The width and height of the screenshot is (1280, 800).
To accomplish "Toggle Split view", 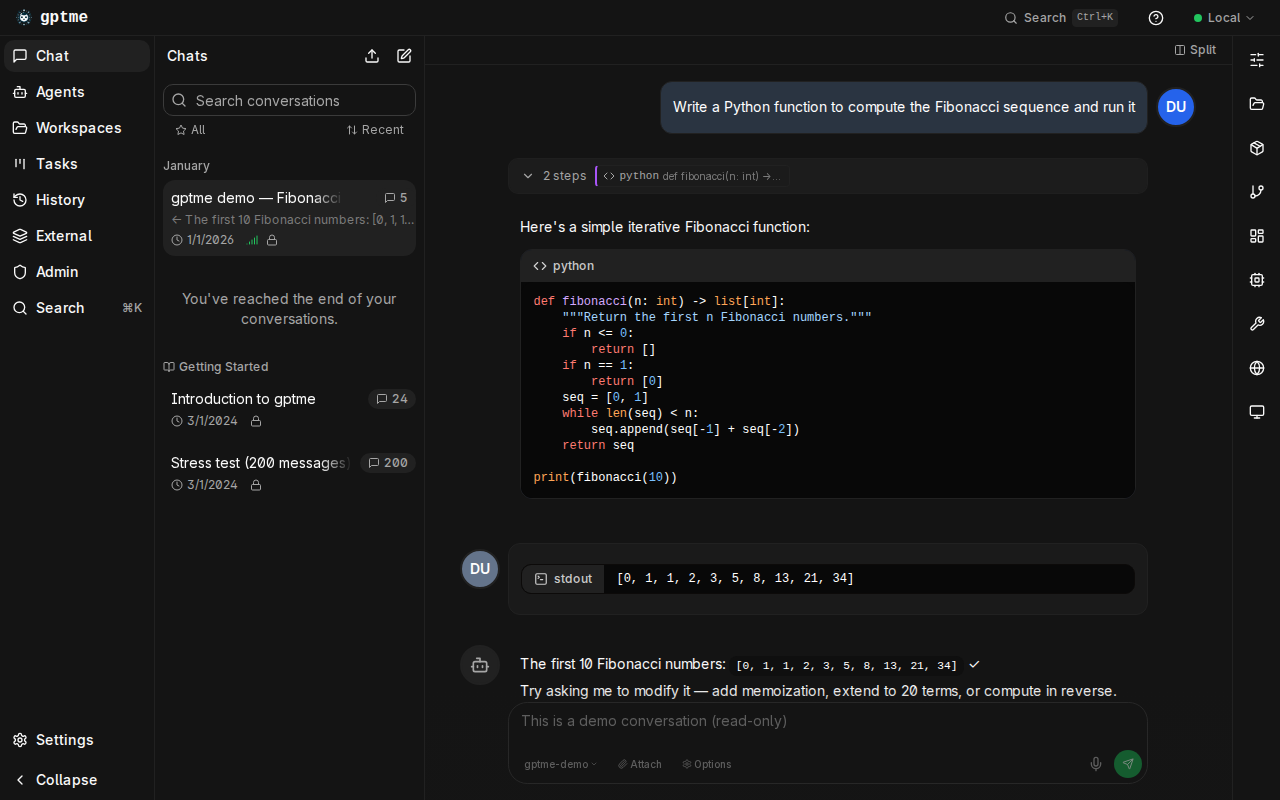I will click(1195, 50).
